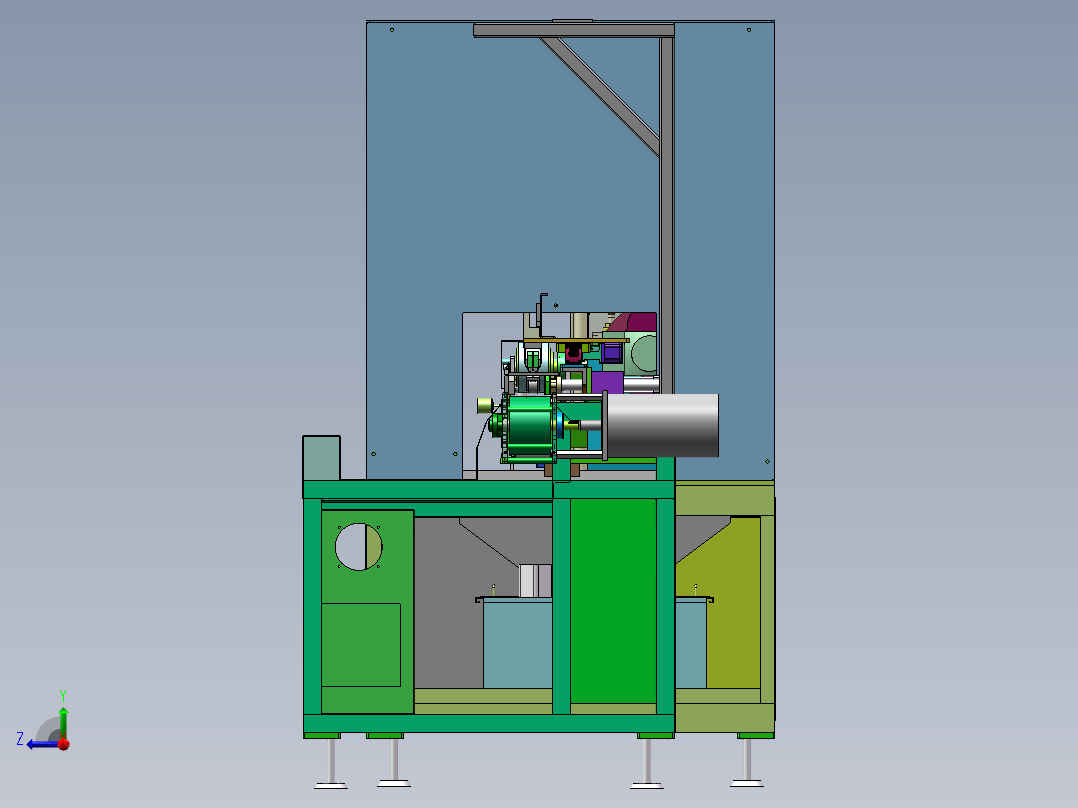Viewport: 1078px width, 808px height.
Task: Select the rectangular lower panel on green door
Action: pos(361,645)
